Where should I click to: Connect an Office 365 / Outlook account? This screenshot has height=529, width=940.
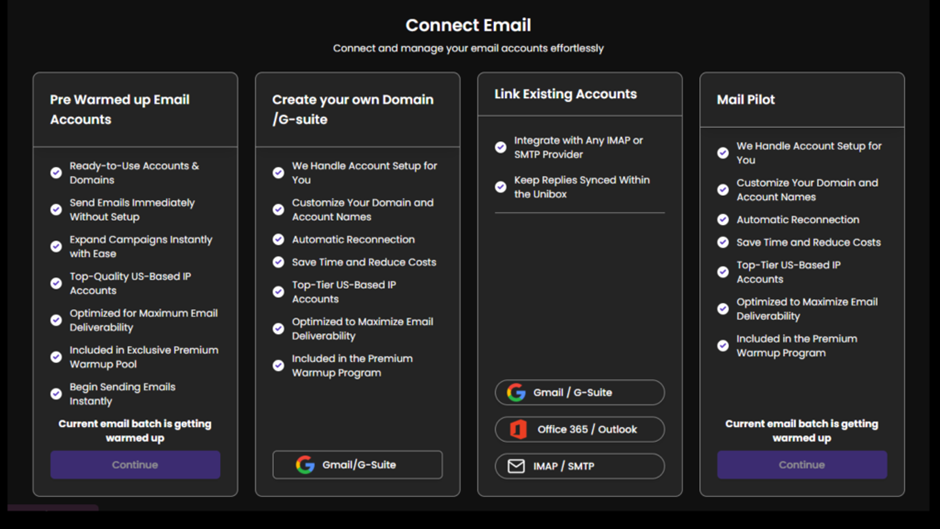(x=580, y=429)
